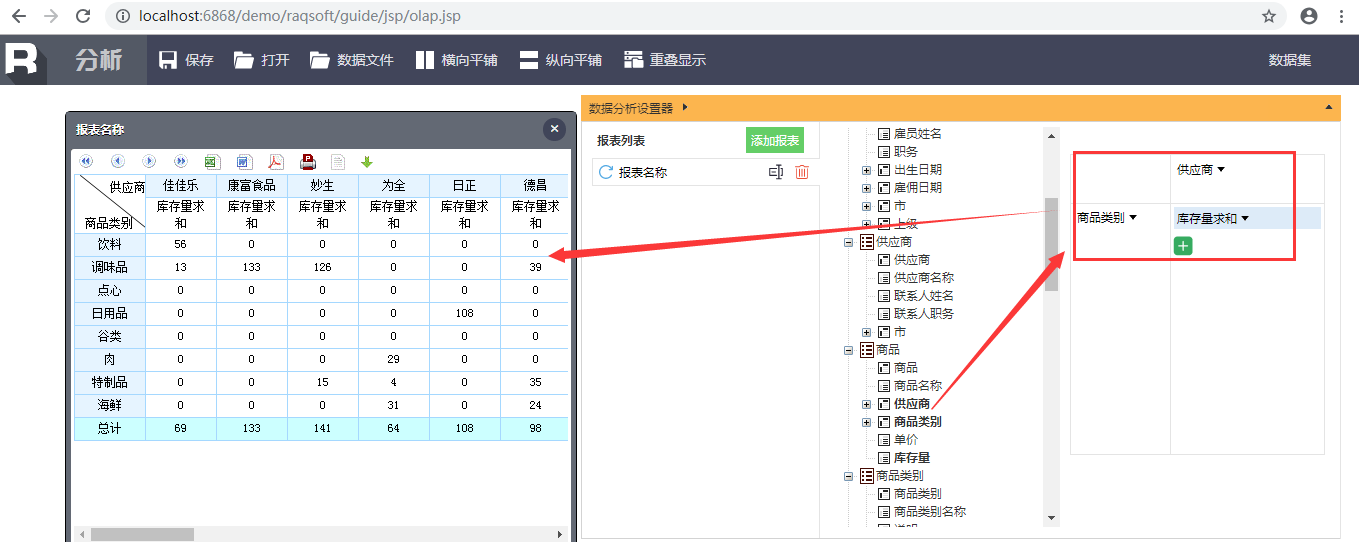Select 职务 in the field tree
Viewport: 1359px width, 542px height.
click(905, 152)
